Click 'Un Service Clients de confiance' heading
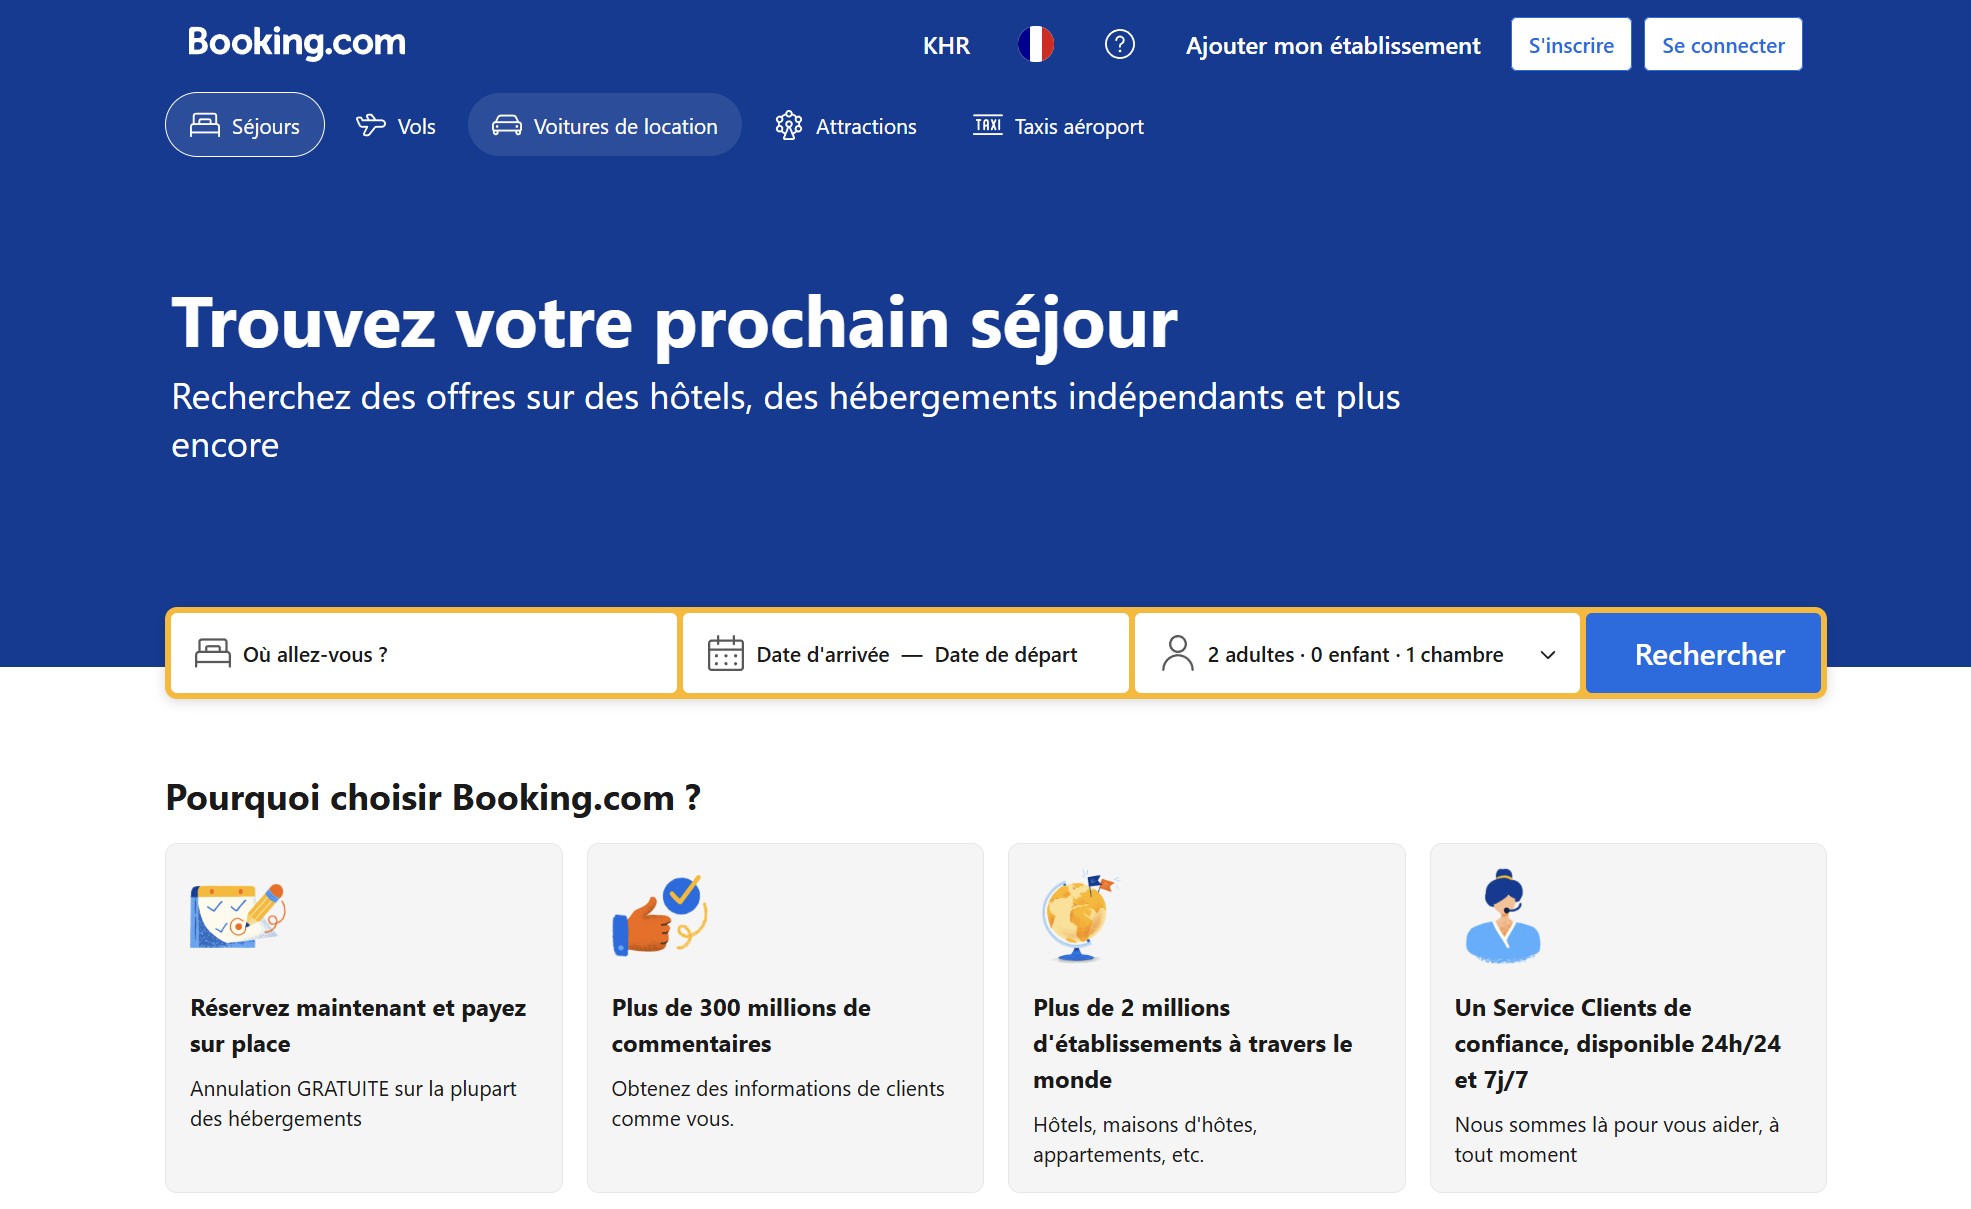Image resolution: width=1971 pixels, height=1209 pixels. (x=1617, y=1043)
